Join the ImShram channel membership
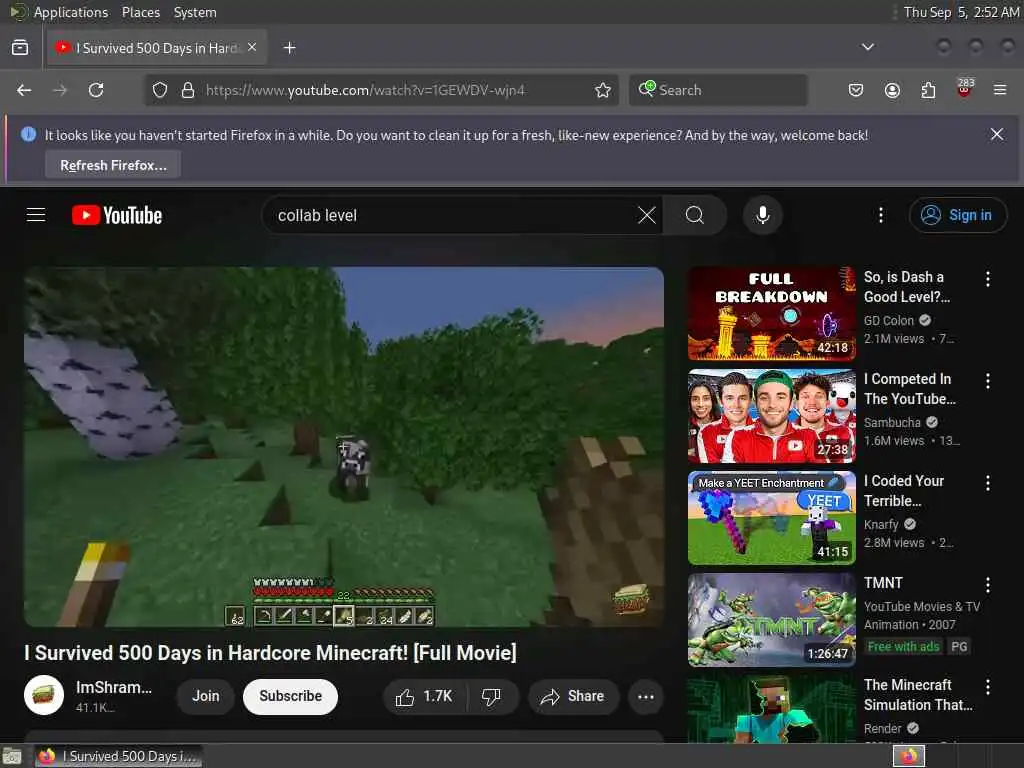1024x768 pixels. click(205, 696)
